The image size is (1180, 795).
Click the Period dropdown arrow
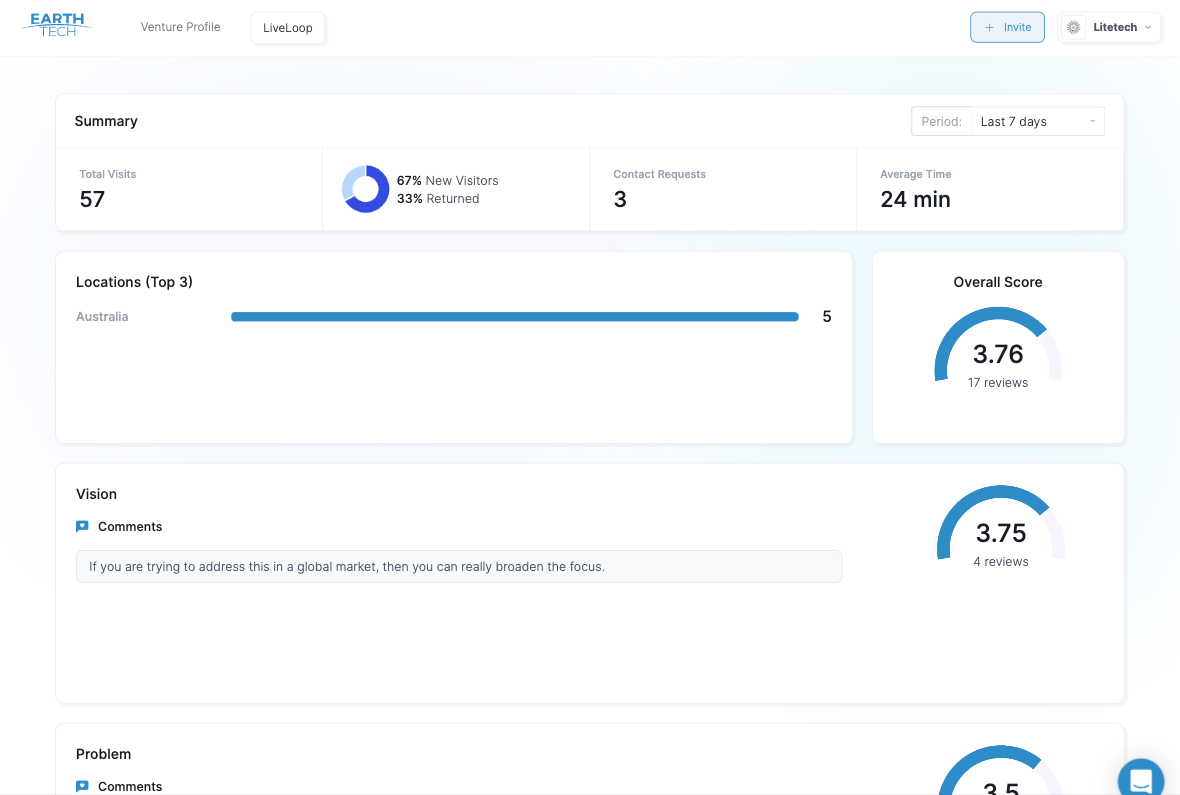pos(1092,122)
